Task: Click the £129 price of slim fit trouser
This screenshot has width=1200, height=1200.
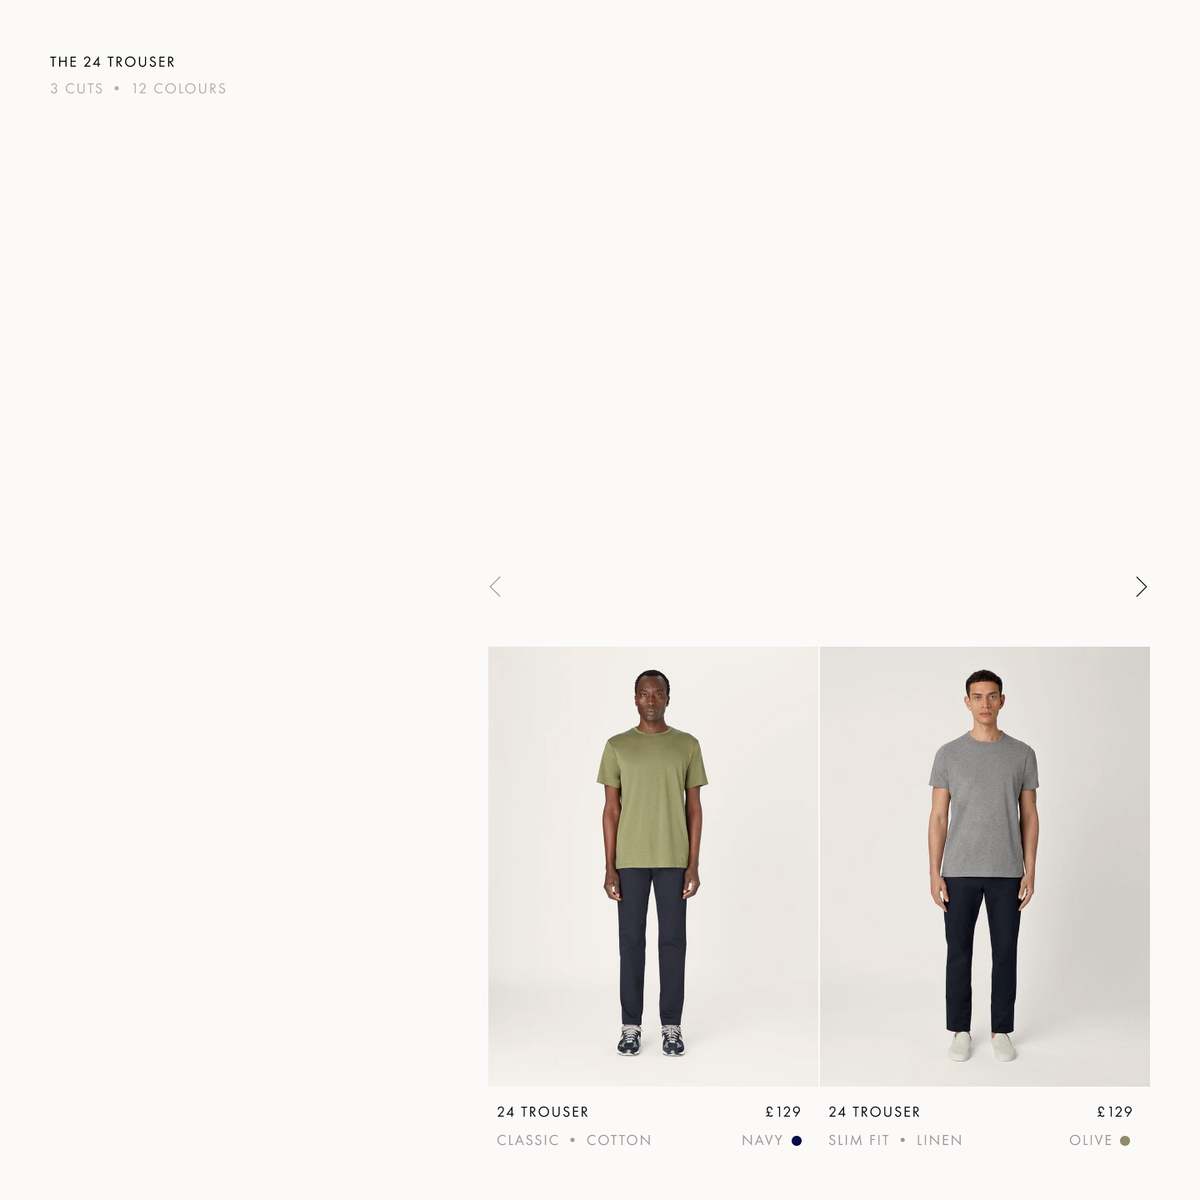Action: (1115, 1112)
